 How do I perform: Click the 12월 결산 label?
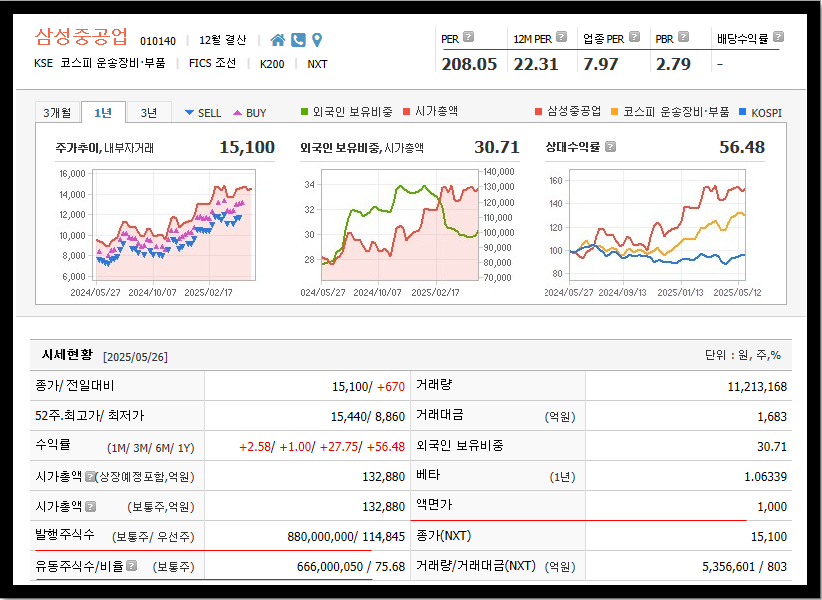point(222,40)
